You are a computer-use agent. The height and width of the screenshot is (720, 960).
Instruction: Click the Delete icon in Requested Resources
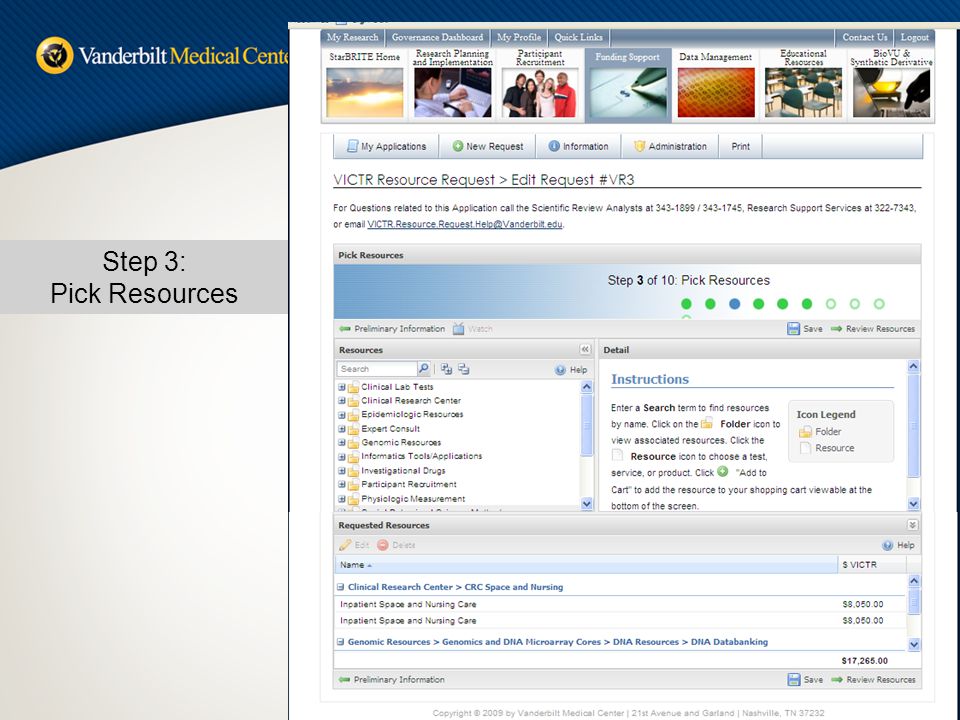pos(383,545)
